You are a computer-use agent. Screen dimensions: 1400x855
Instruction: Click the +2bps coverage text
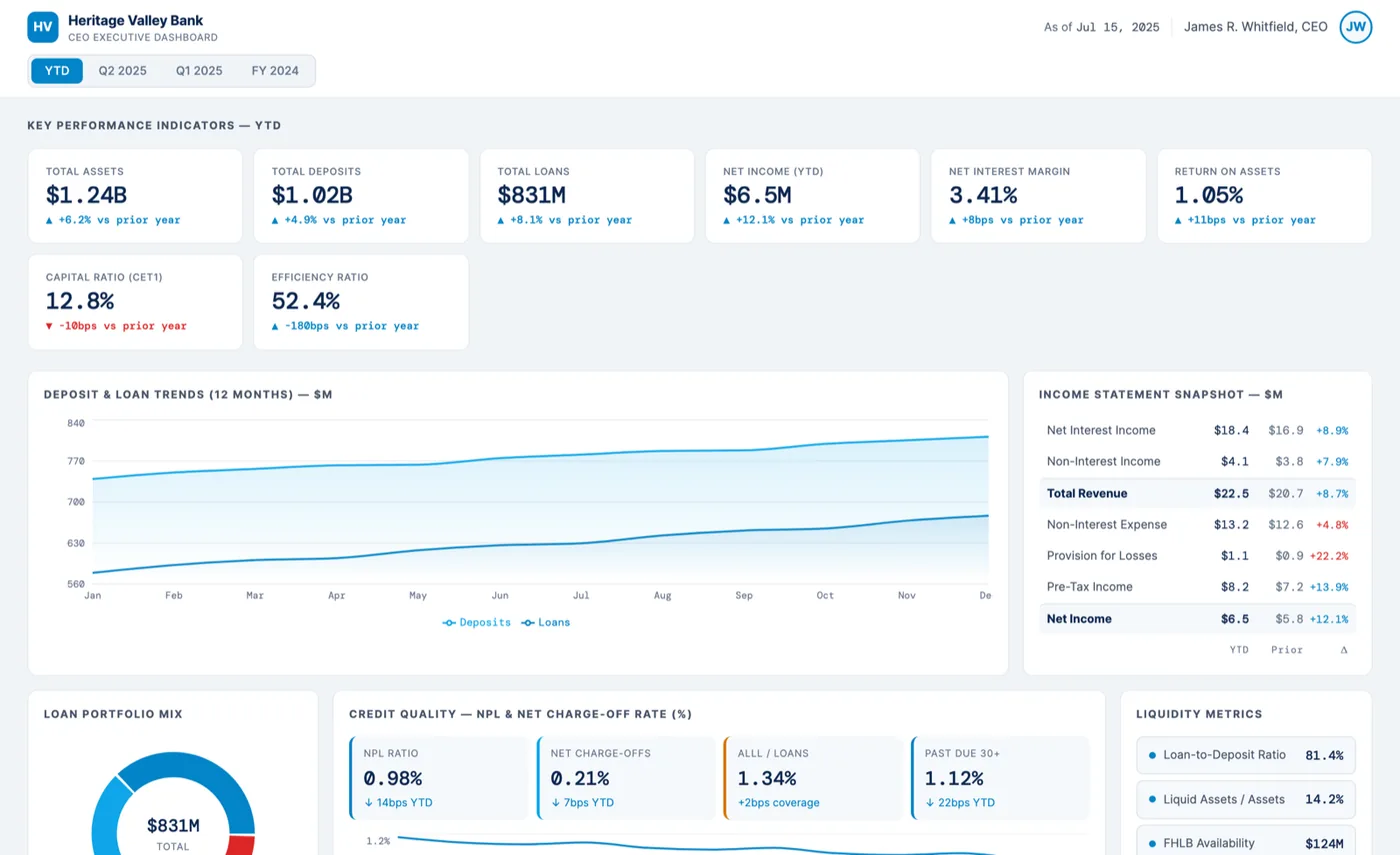point(778,802)
